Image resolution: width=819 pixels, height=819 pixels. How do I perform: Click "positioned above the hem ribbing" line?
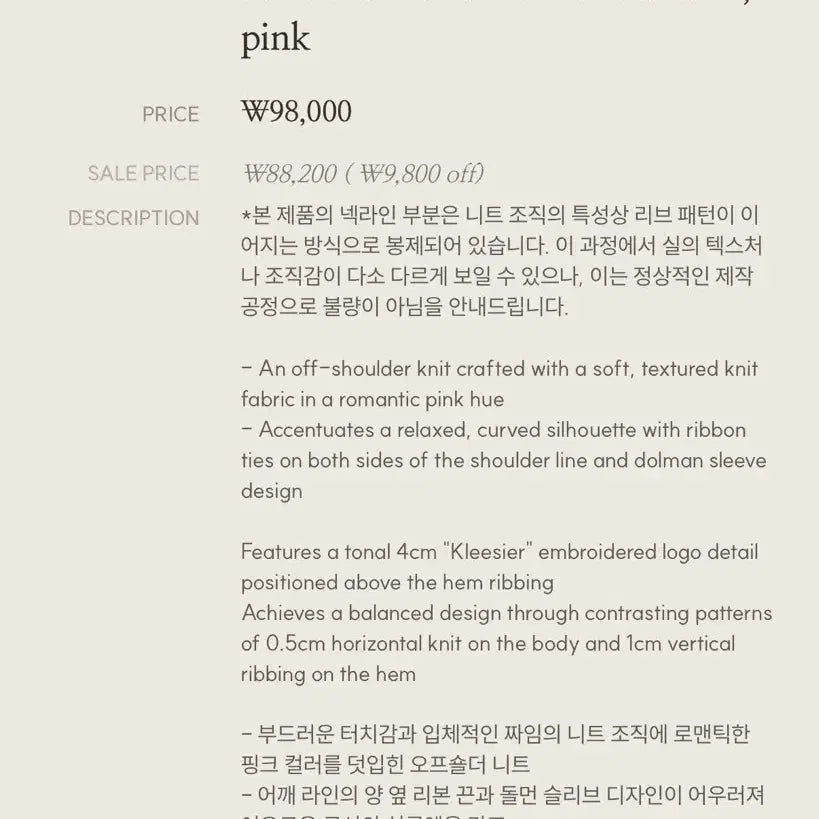click(x=397, y=582)
